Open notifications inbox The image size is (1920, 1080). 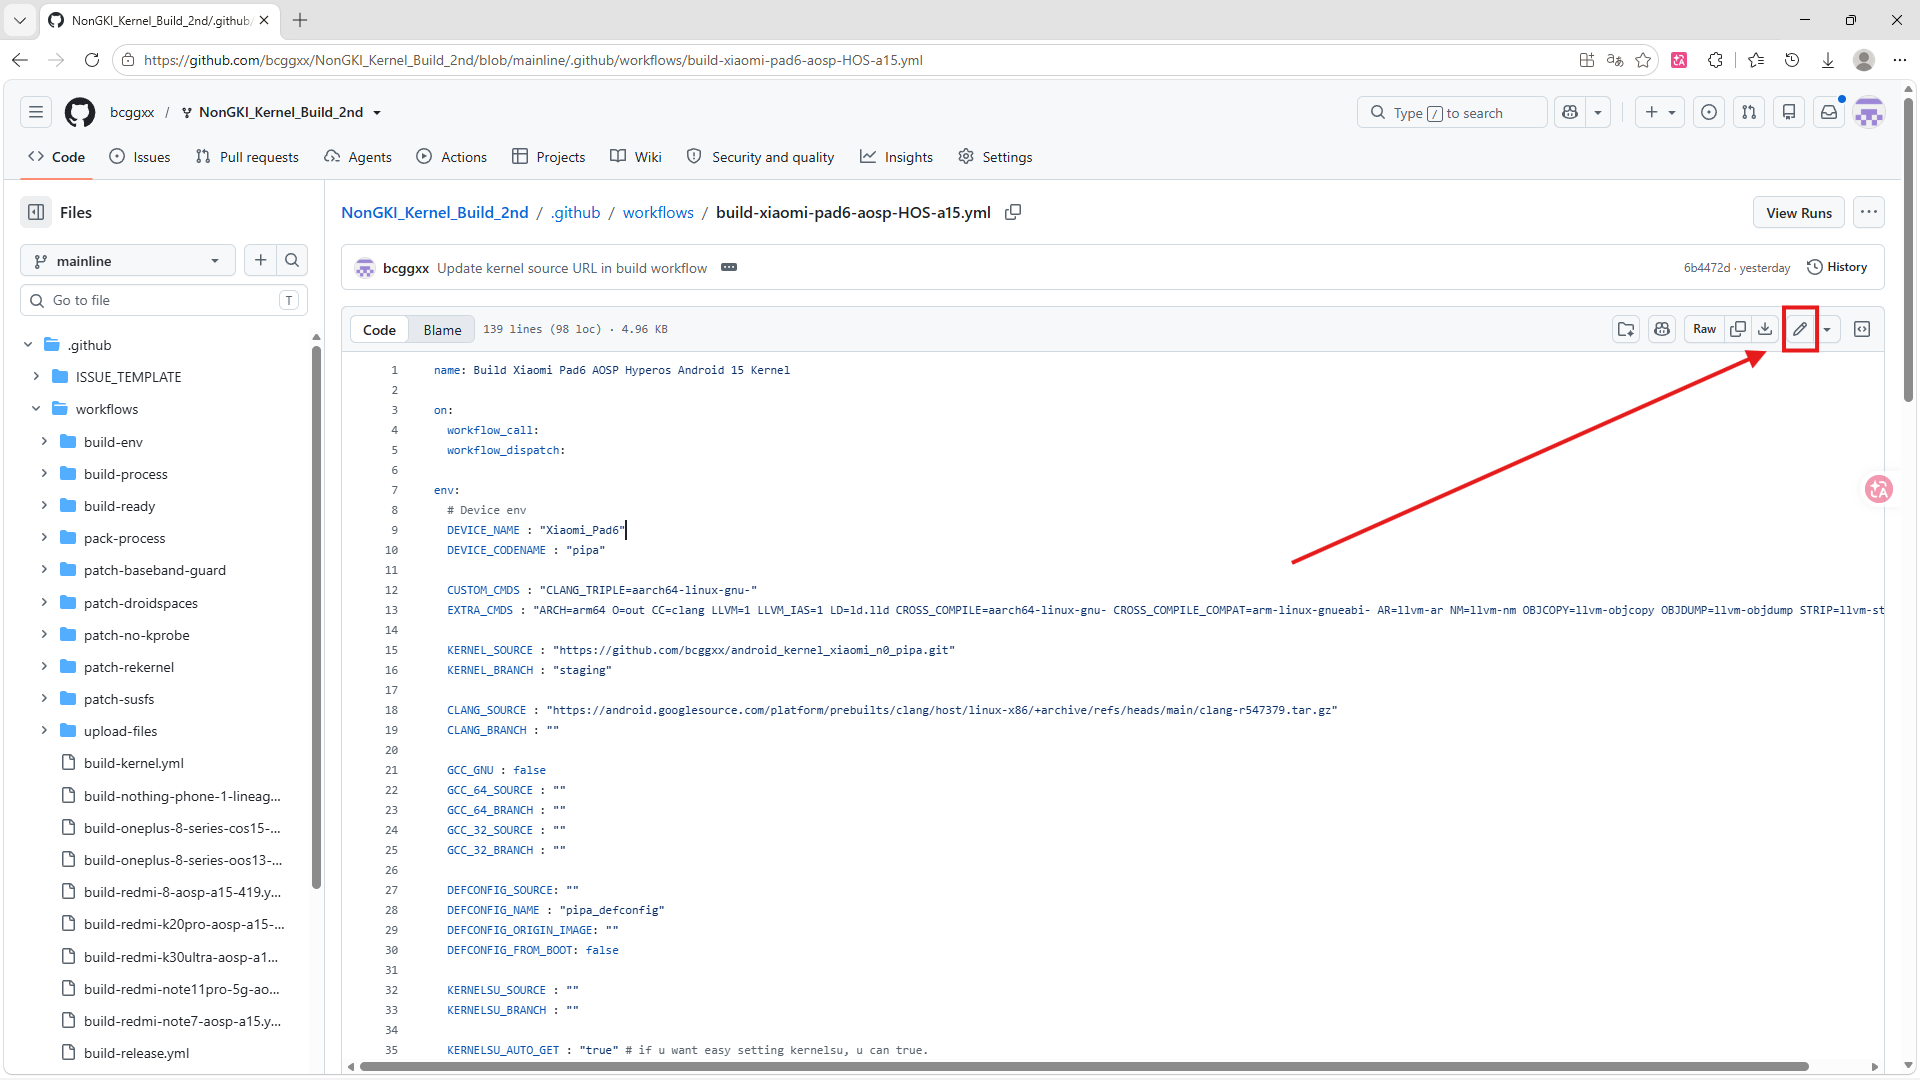pos(1829,112)
